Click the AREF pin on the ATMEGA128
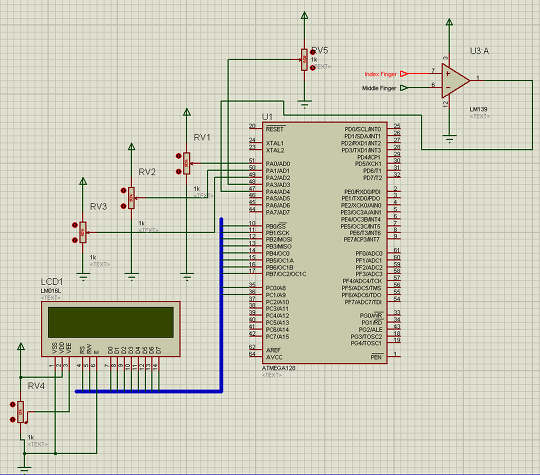 [x=256, y=350]
